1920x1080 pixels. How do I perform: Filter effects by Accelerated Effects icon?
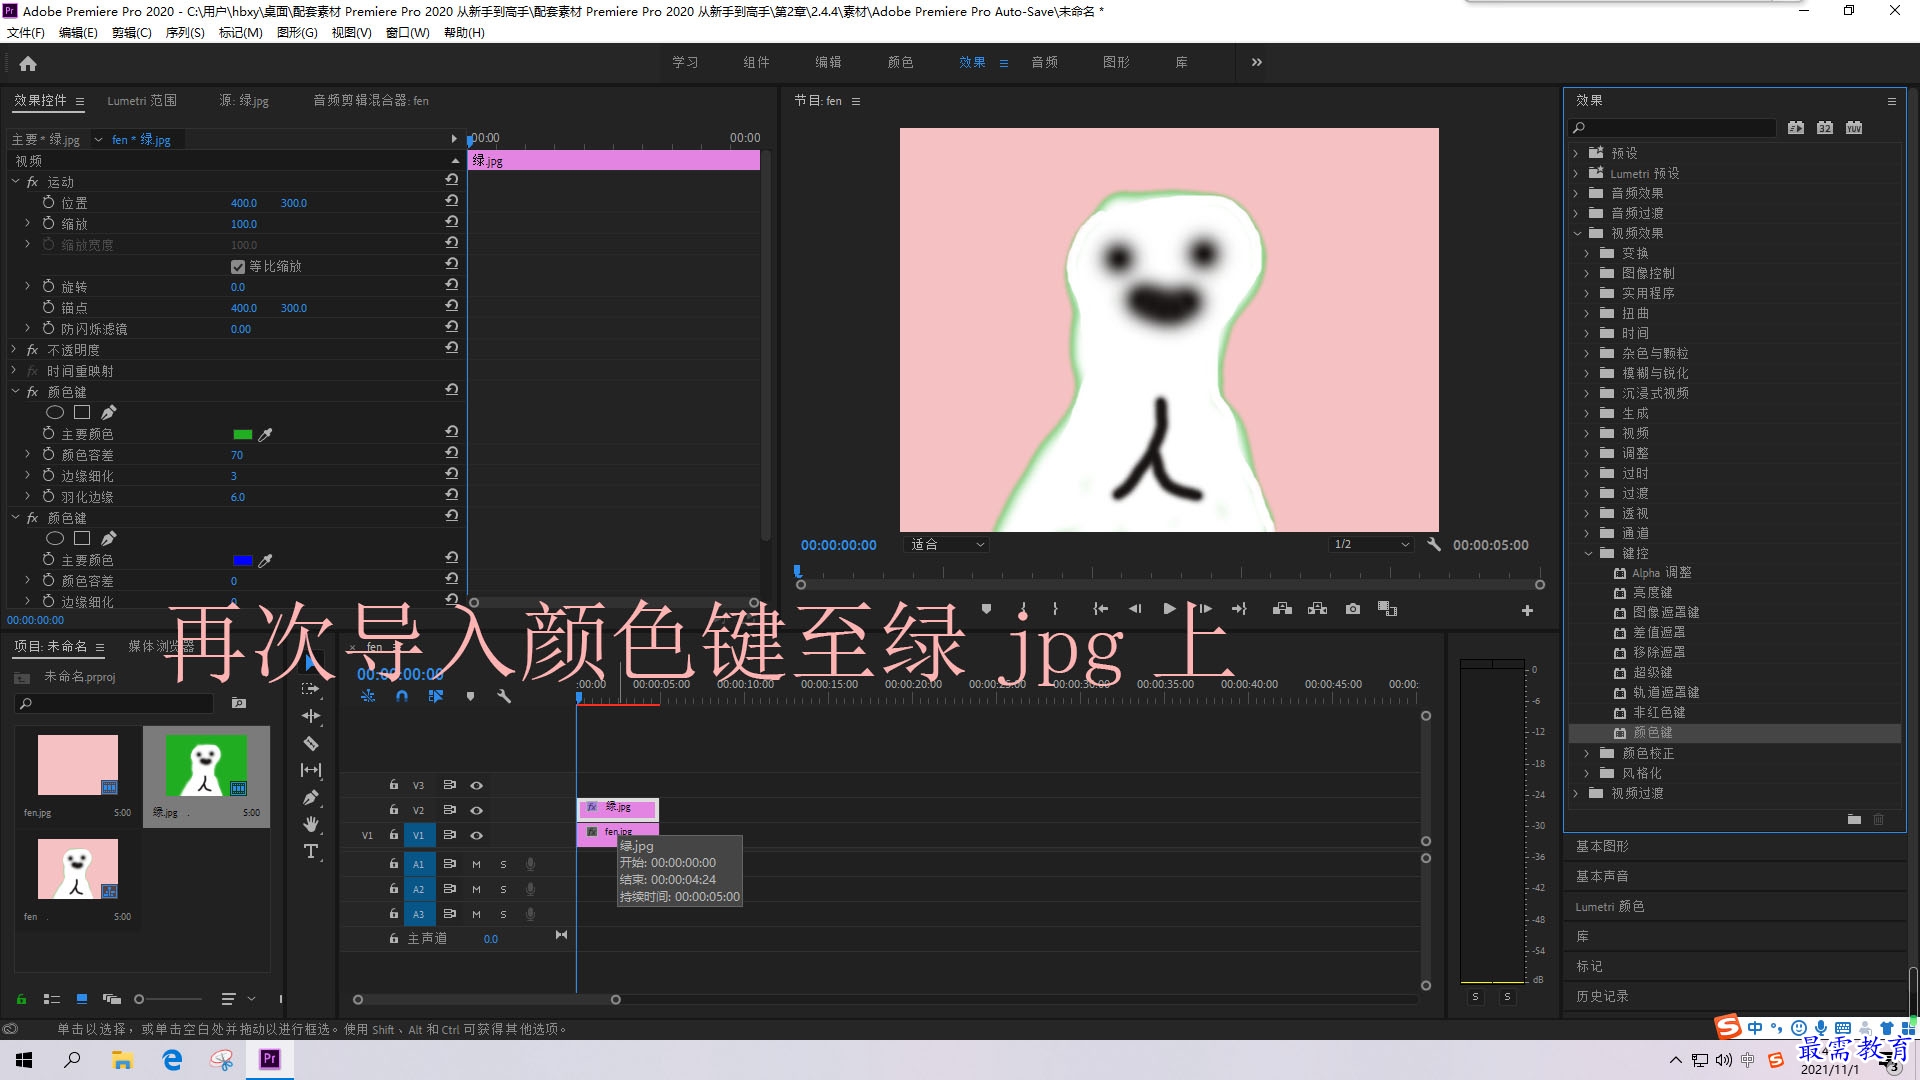pos(1796,128)
